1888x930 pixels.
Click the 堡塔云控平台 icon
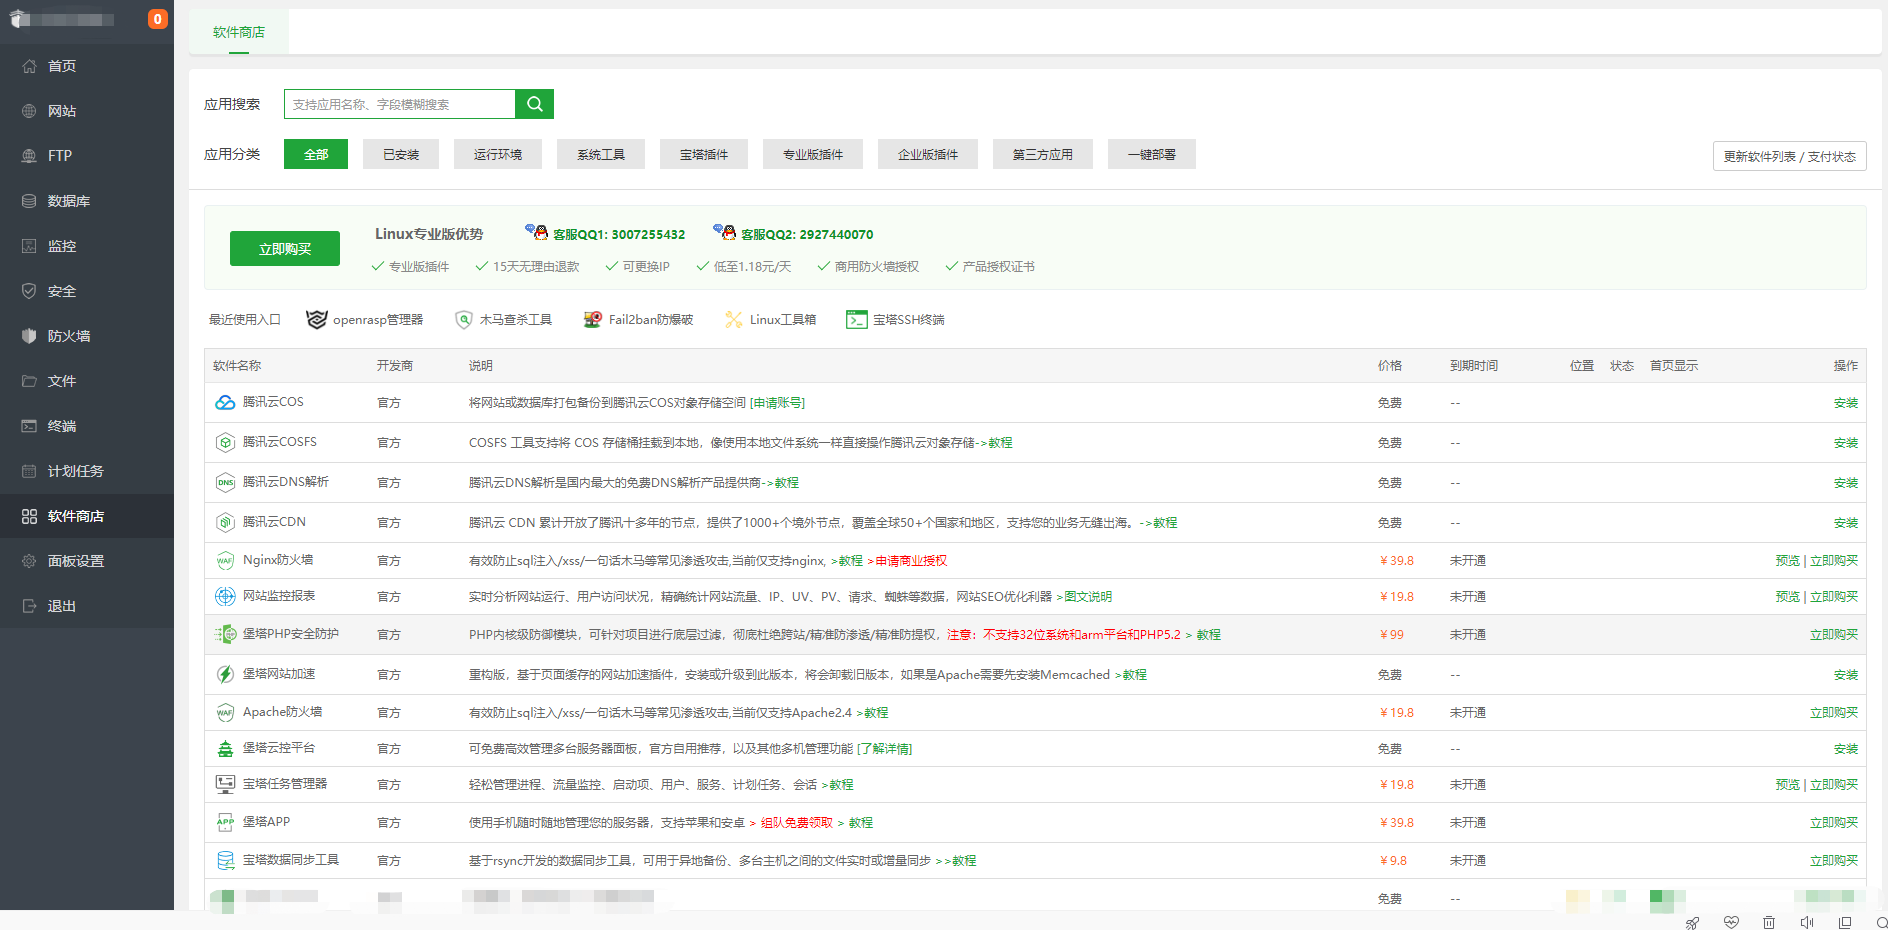tap(225, 748)
